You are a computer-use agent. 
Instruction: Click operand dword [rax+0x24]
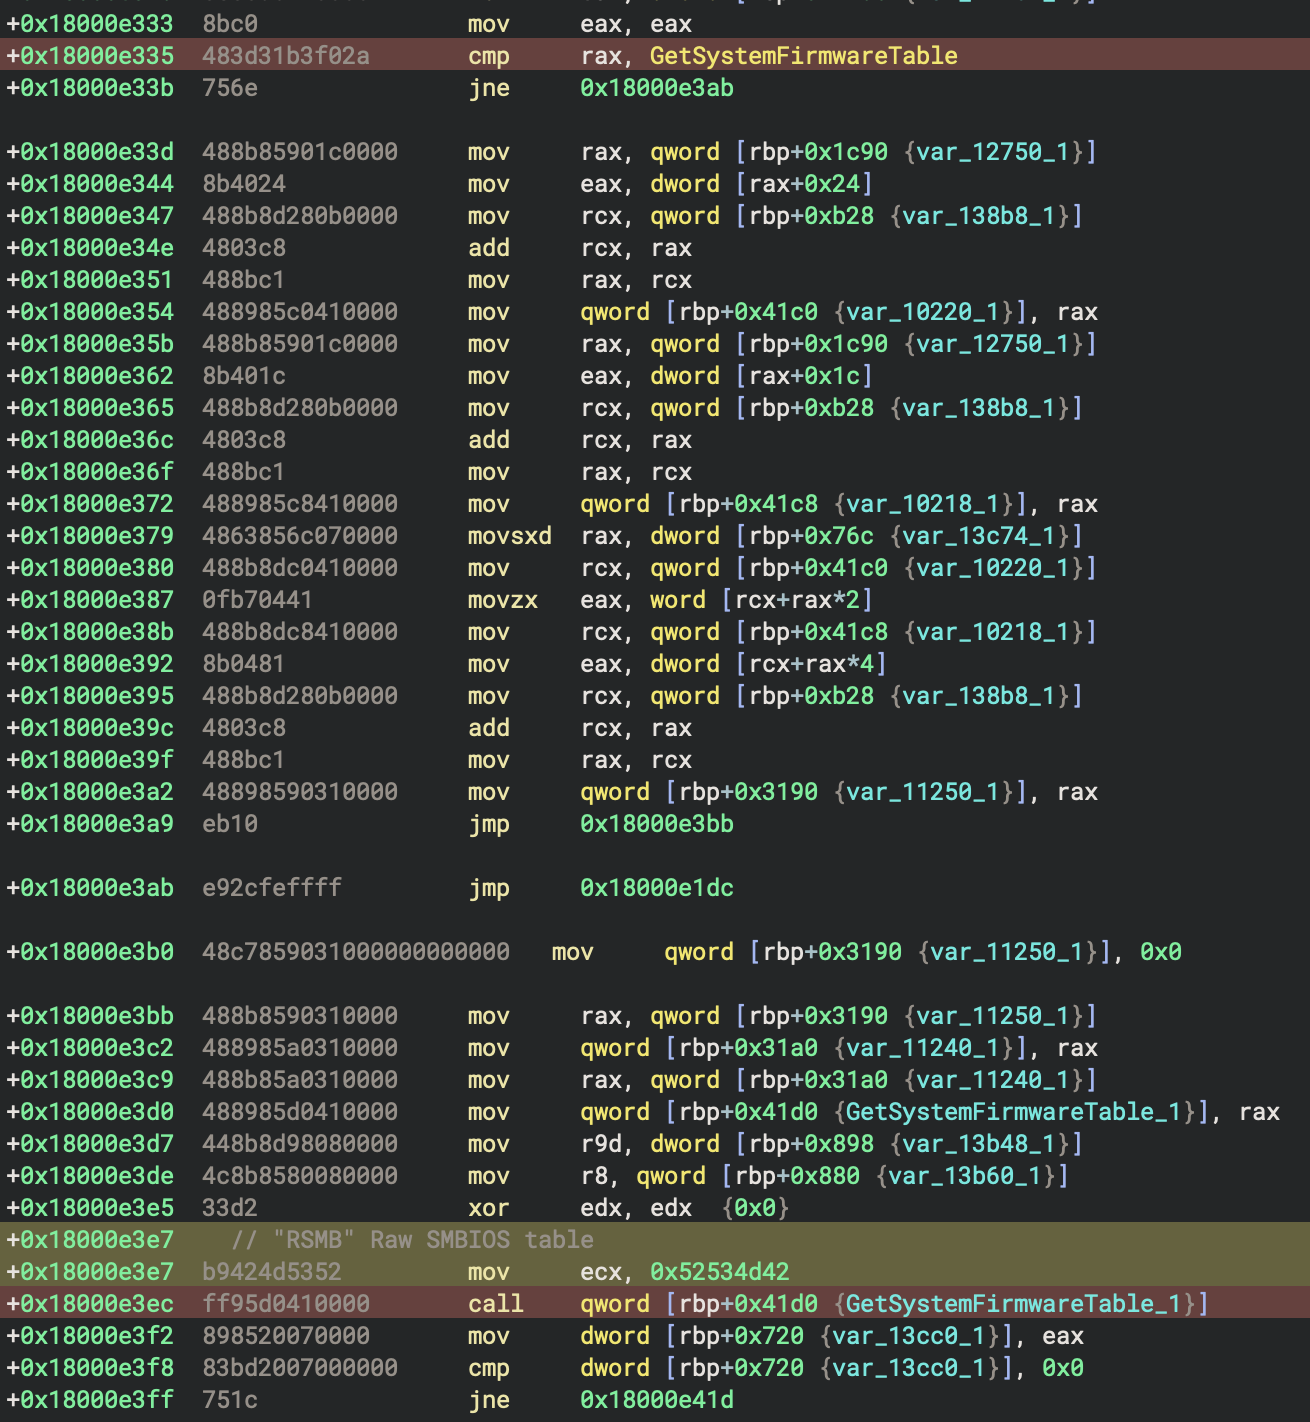tap(761, 183)
